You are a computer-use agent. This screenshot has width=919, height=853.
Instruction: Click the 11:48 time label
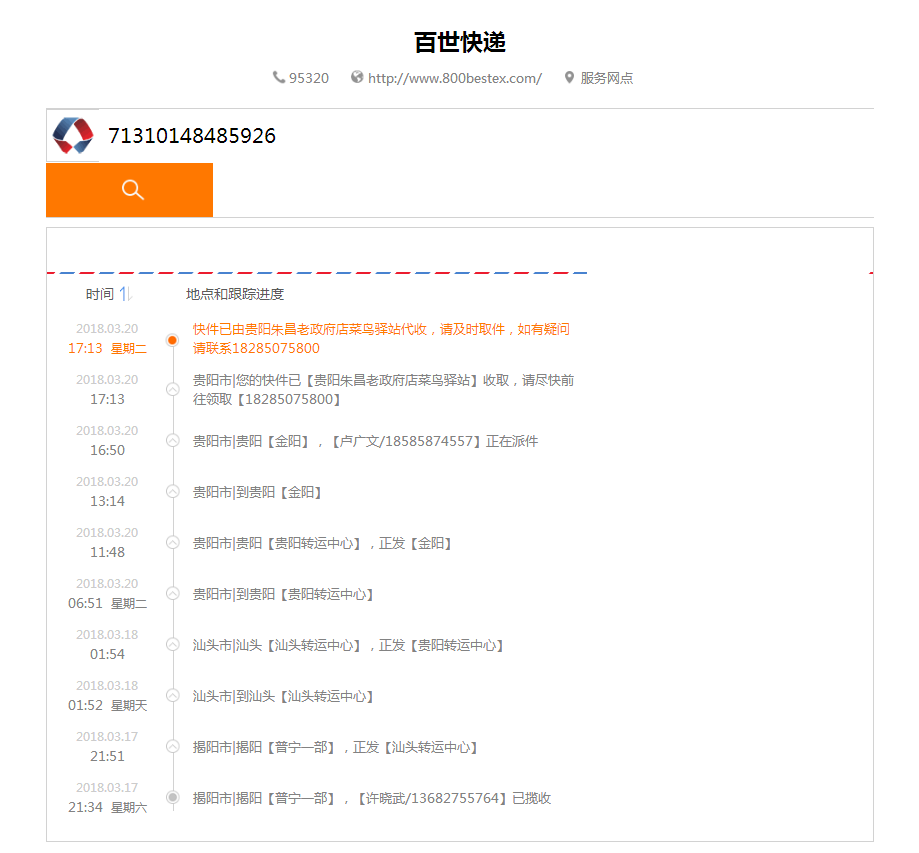107,552
